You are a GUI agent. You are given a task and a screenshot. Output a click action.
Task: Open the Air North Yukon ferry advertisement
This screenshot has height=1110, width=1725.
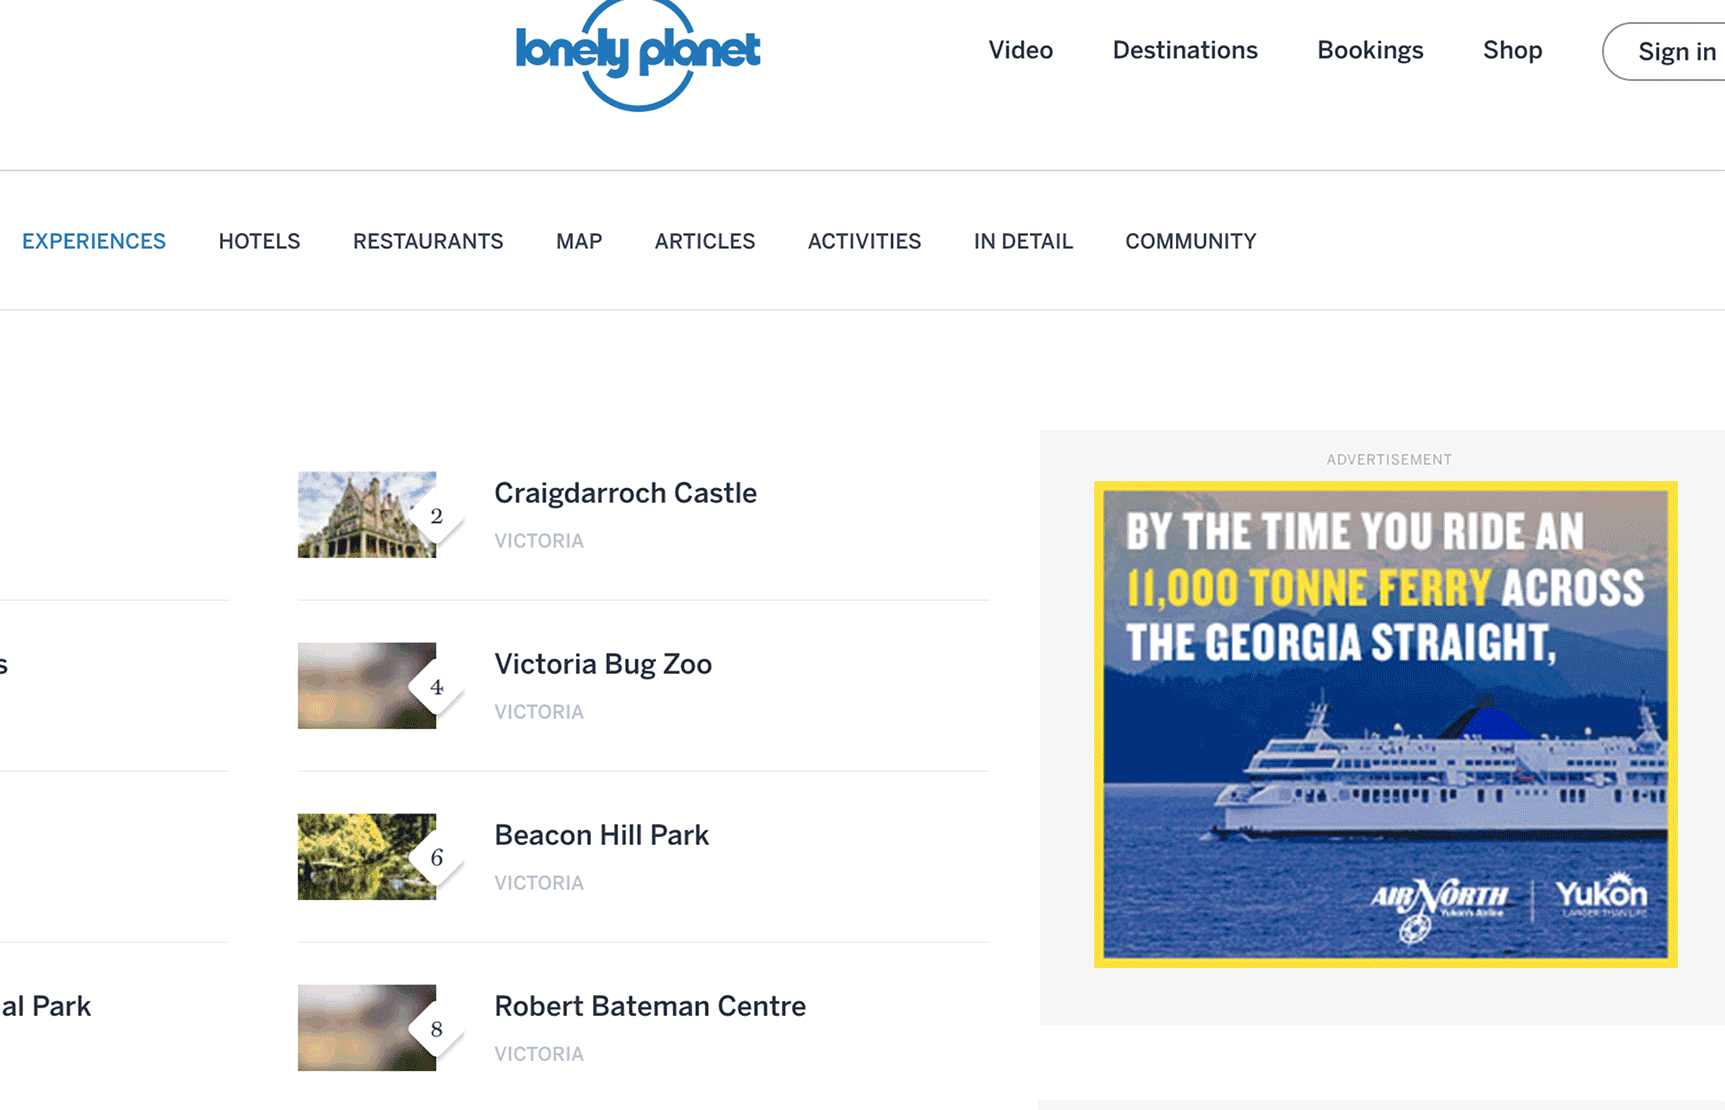(x=1385, y=724)
